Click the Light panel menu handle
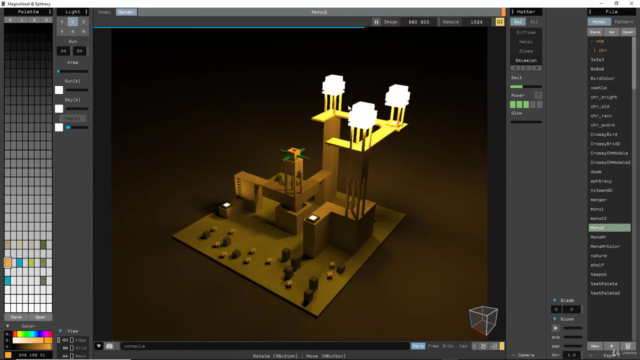Screen dimensions: 640x360 [x=87, y=12]
